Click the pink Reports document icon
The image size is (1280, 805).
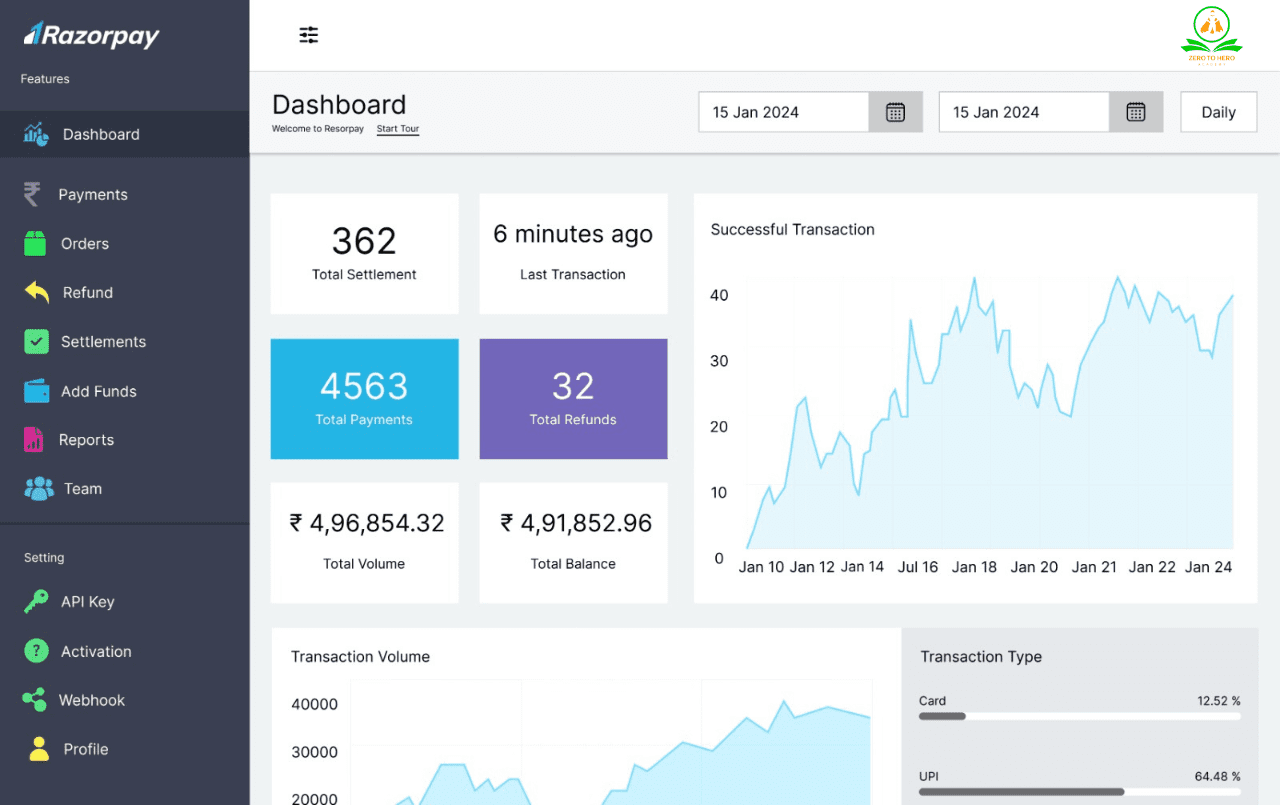[34, 439]
